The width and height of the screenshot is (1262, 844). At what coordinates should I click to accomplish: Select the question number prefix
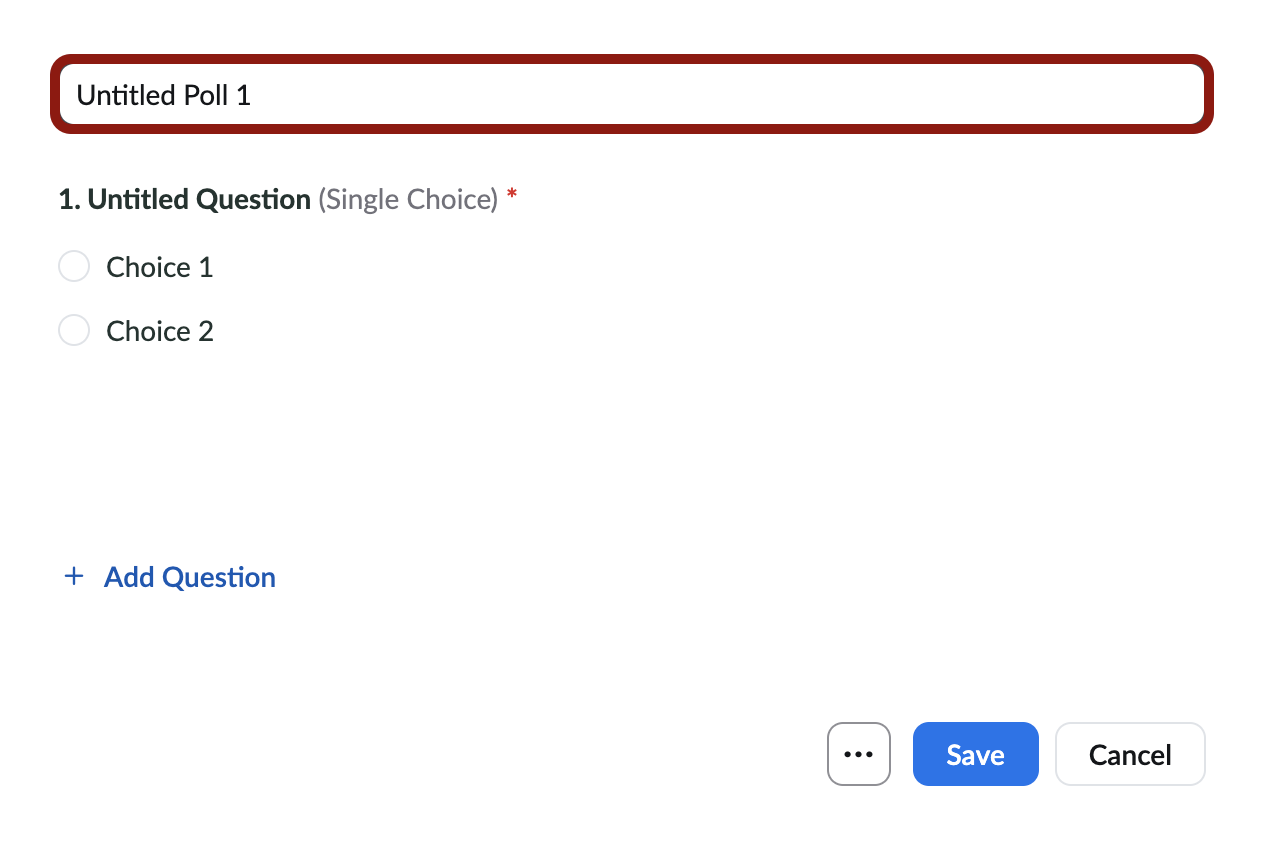(66, 199)
